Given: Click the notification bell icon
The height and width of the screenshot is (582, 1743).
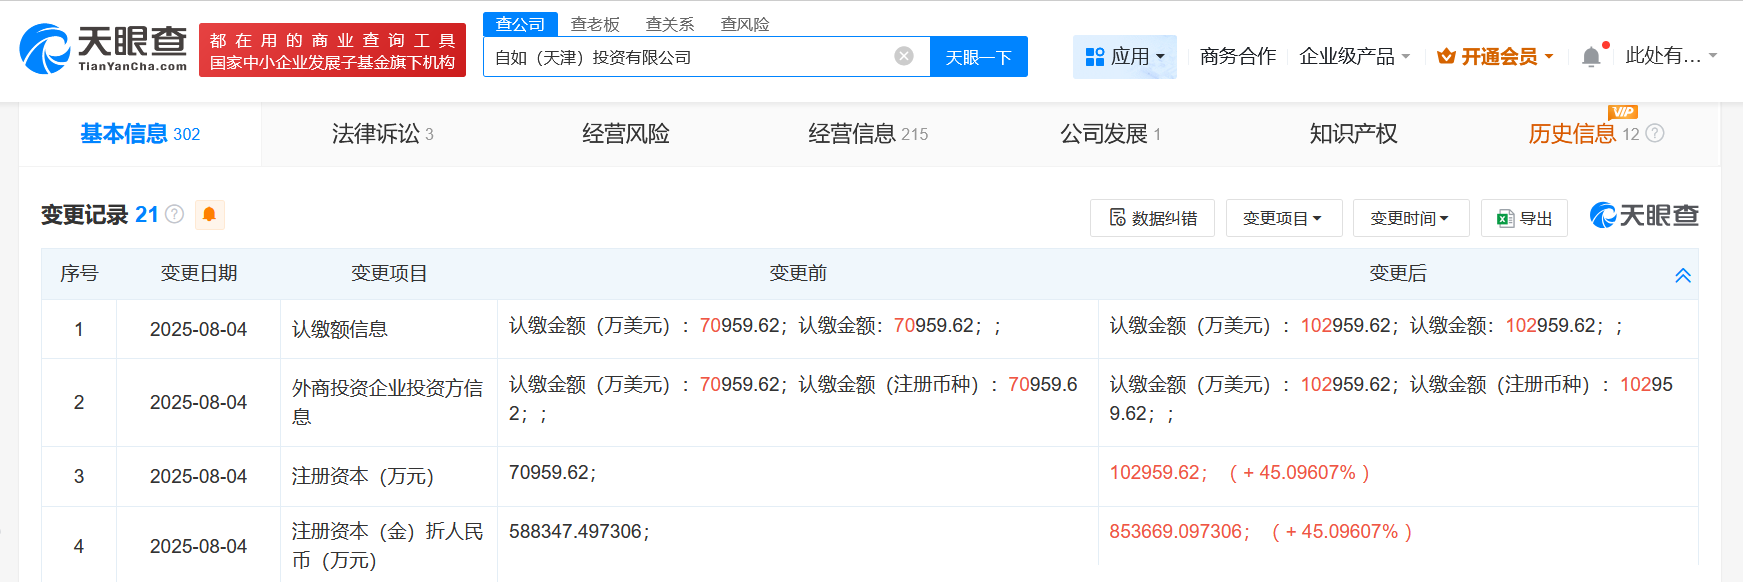Looking at the screenshot, I should (x=1591, y=57).
